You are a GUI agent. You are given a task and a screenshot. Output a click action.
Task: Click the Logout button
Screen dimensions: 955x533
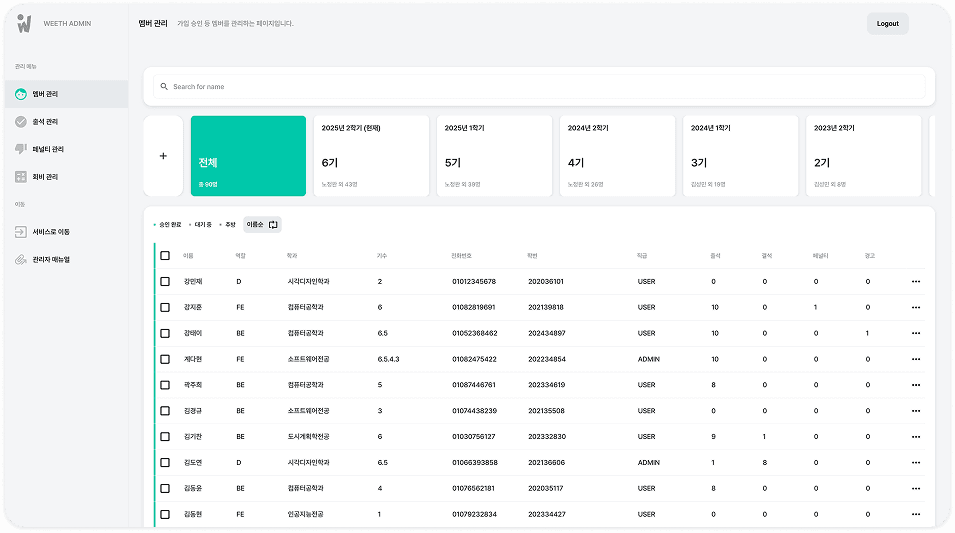point(887,24)
